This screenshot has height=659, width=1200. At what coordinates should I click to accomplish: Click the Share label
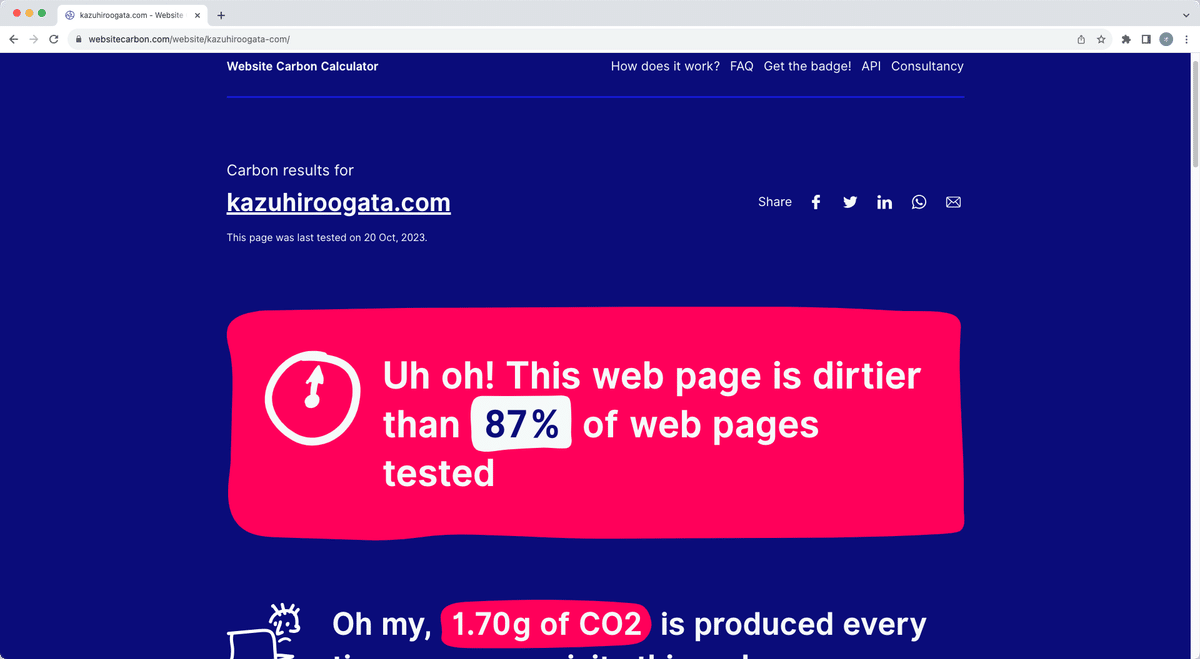coord(775,202)
